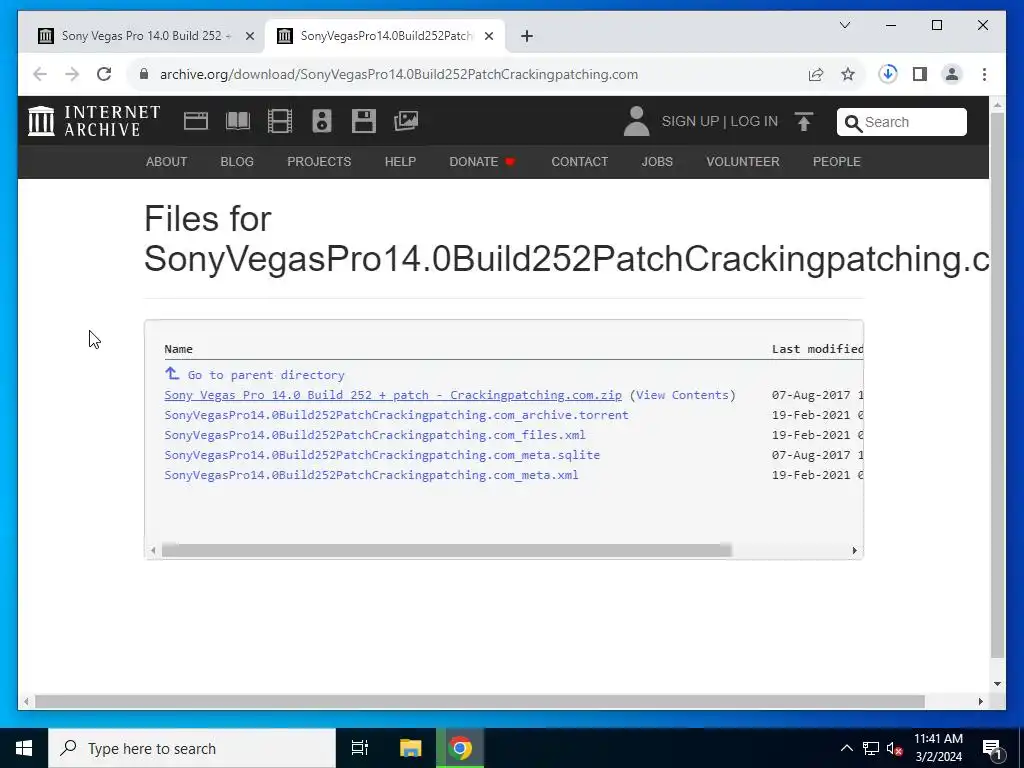Viewport: 1024px width, 768px height.
Task: Open Task View on the taskbar
Action: coord(360,748)
